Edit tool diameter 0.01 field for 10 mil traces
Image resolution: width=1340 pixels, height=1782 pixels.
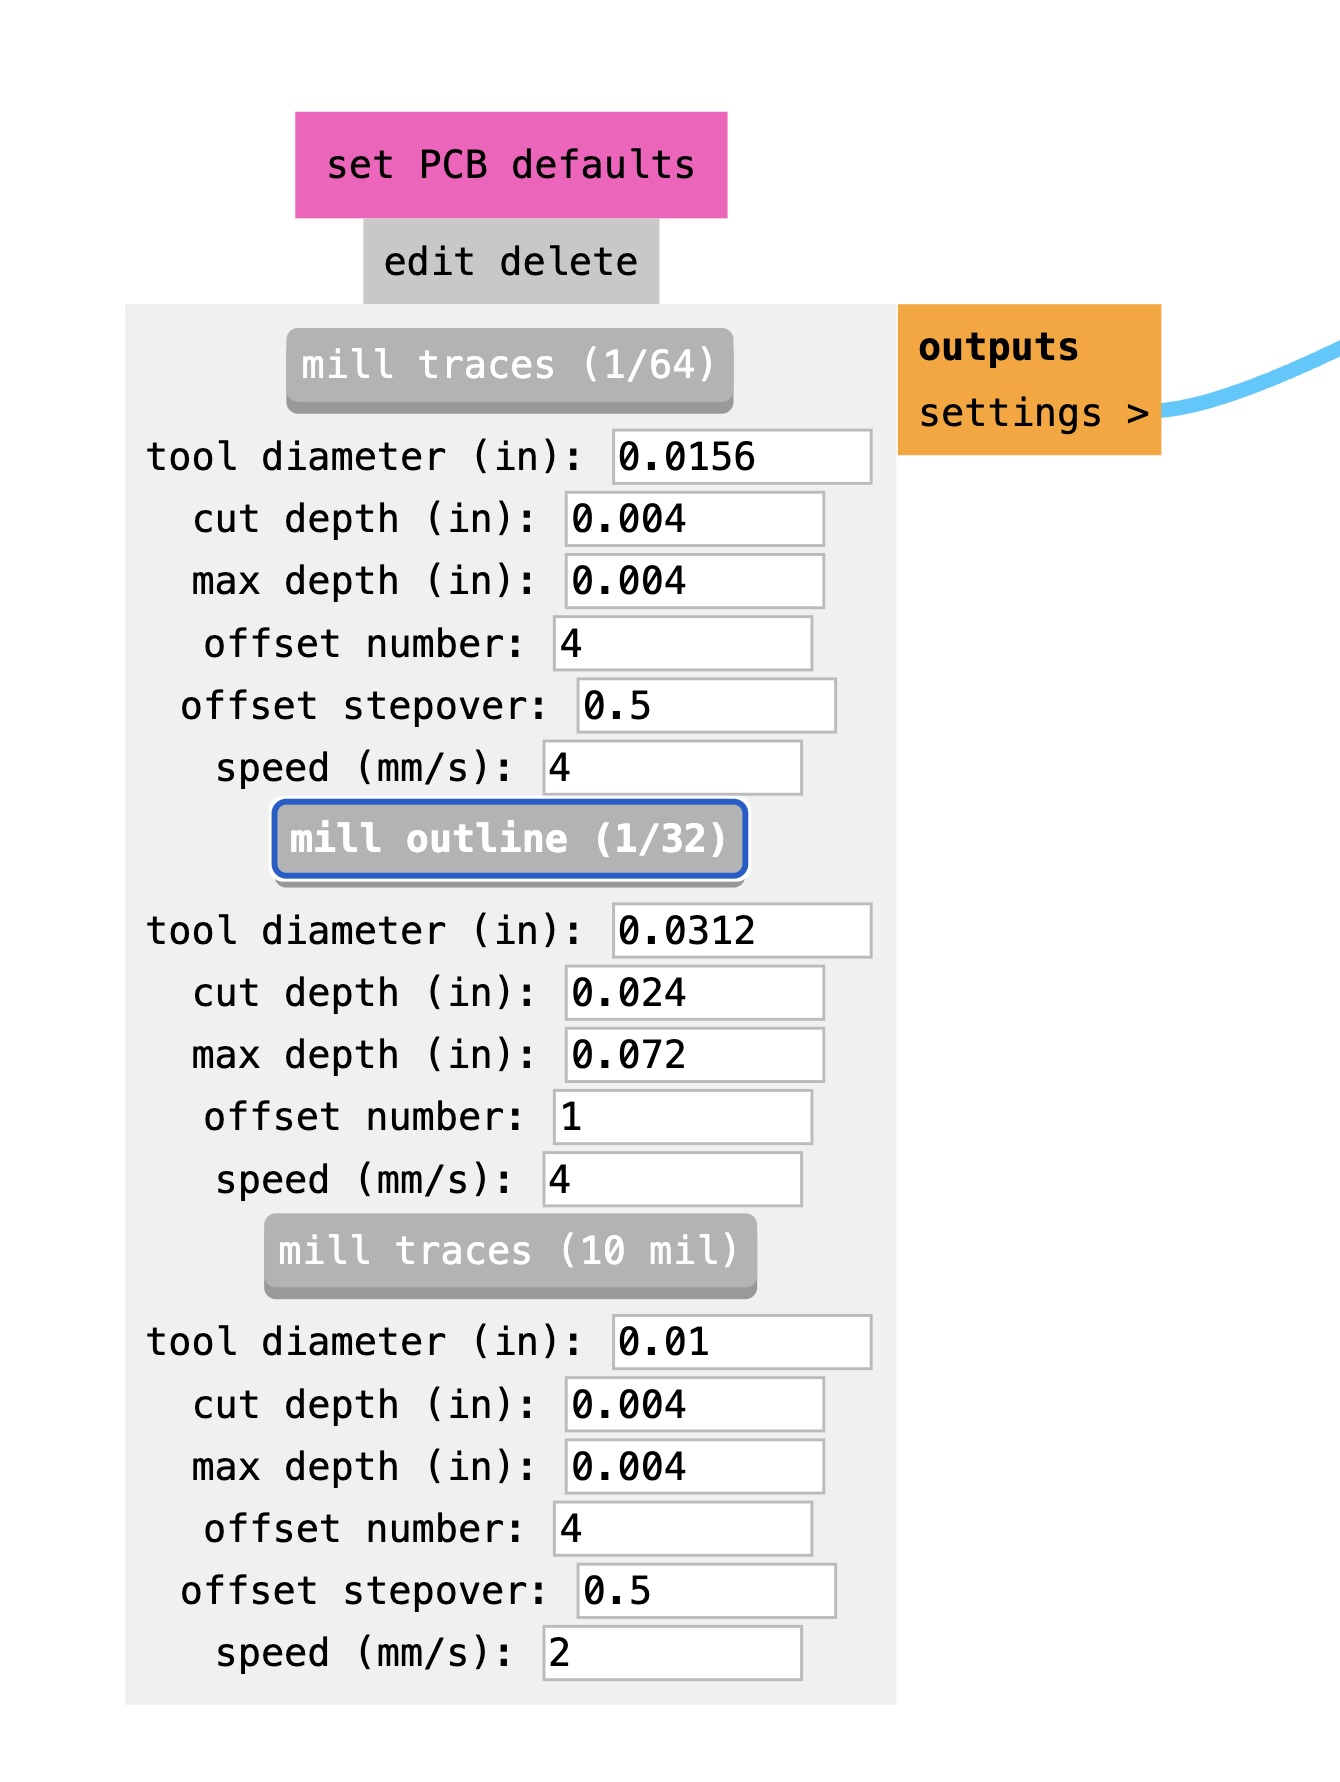click(742, 1342)
